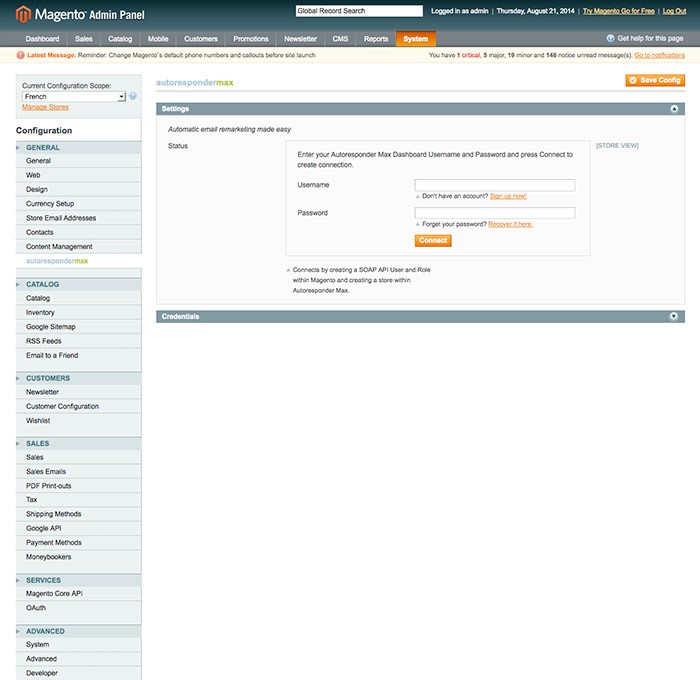Click the Settings section header

pos(420,109)
